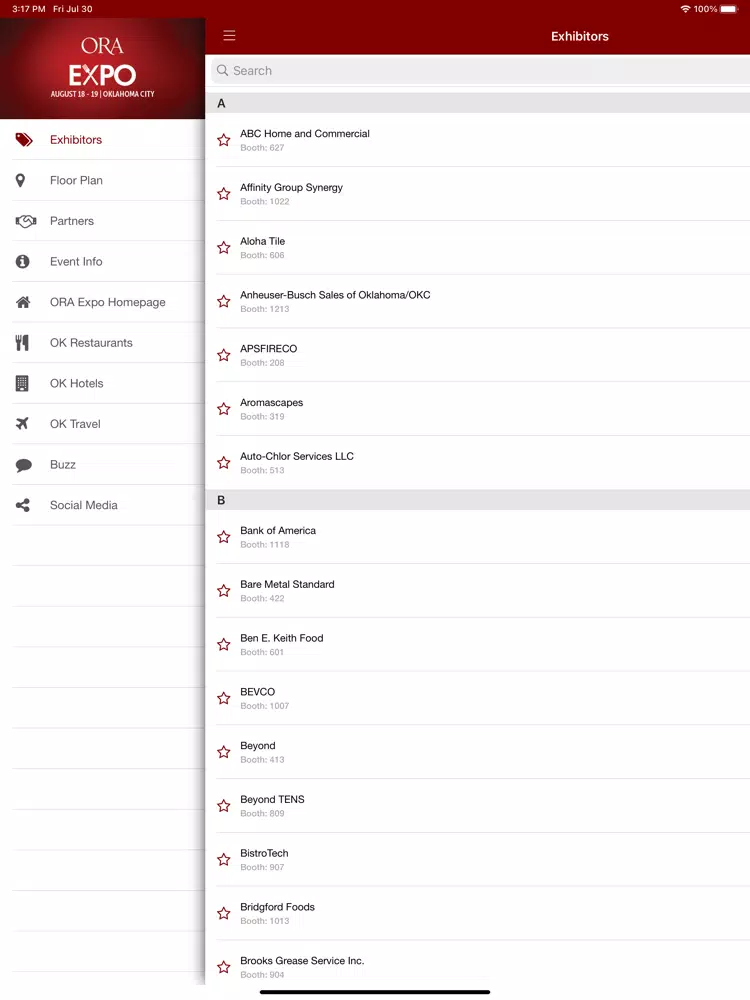Click the Social Media share icon
Viewport: 750px width, 1000px height.
click(x=22, y=506)
